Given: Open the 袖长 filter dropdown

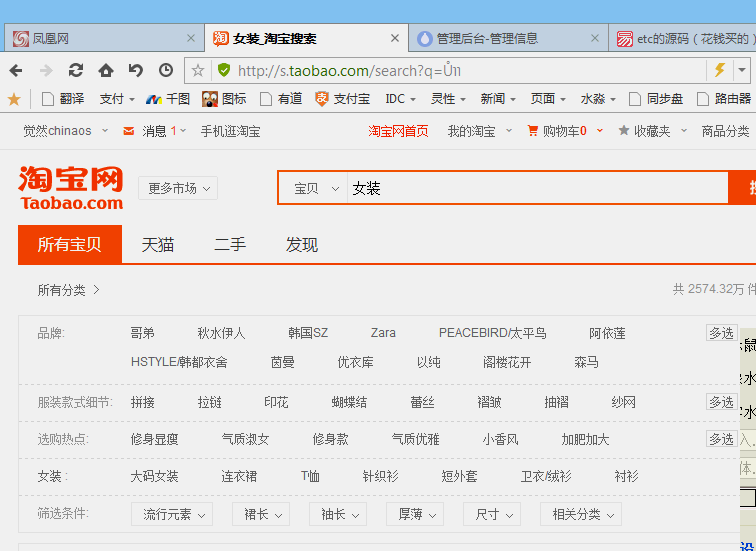Looking at the screenshot, I should 338,514.
